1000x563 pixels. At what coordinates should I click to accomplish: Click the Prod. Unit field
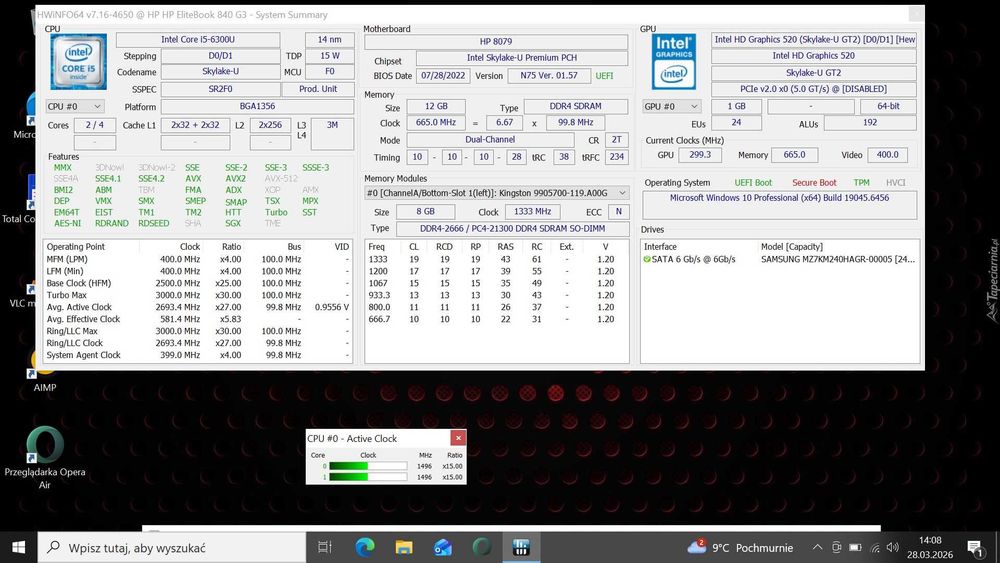coord(318,89)
